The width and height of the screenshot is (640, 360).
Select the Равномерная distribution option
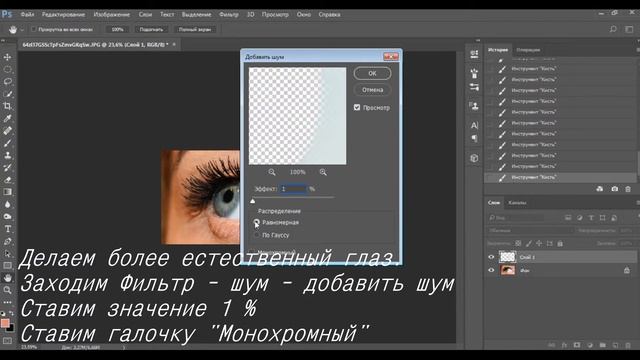tap(256, 222)
